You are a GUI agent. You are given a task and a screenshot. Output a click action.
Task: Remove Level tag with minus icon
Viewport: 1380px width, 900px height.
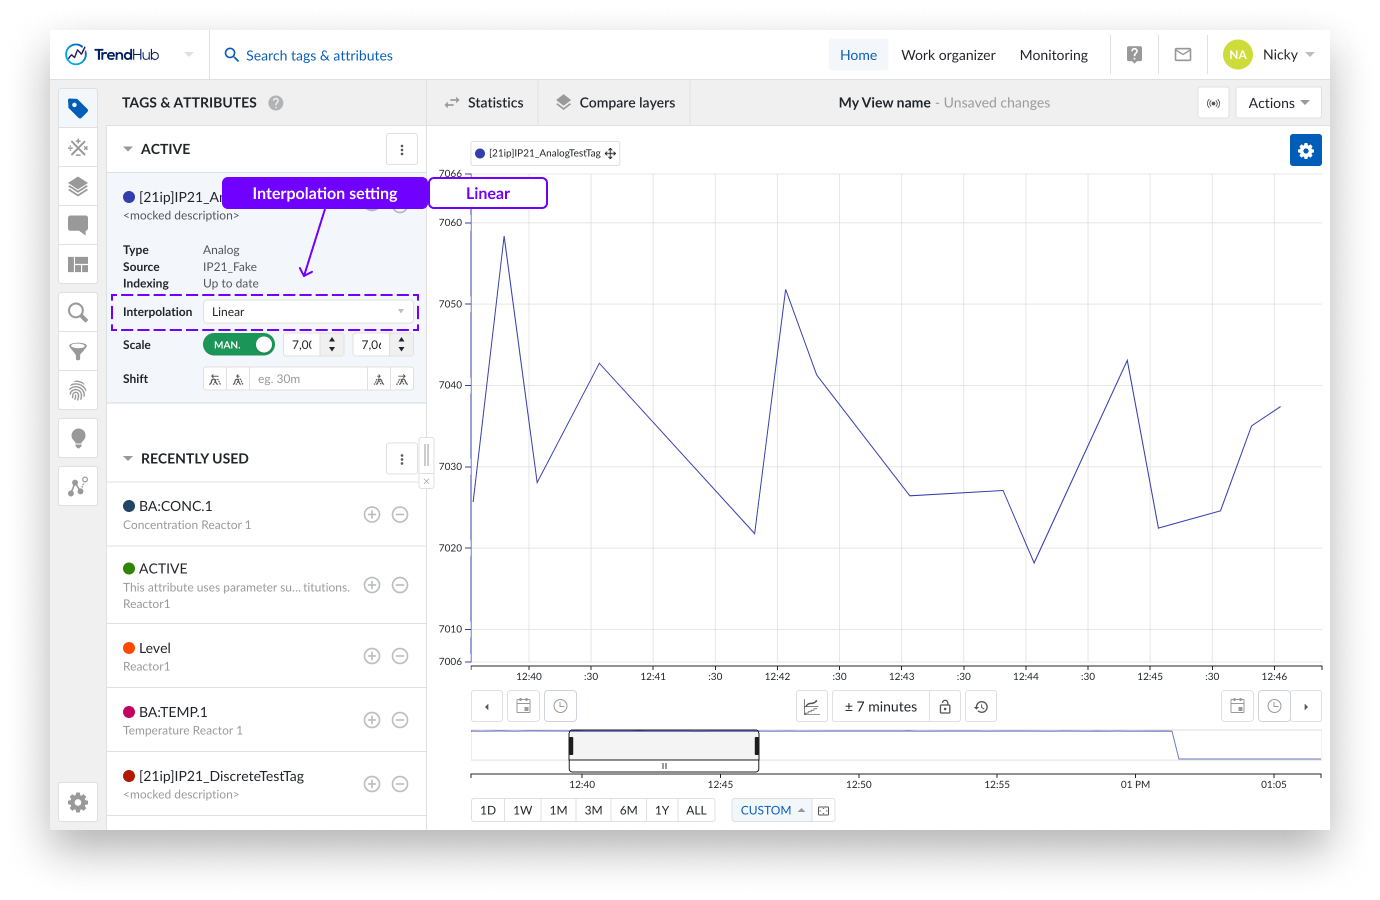400,656
